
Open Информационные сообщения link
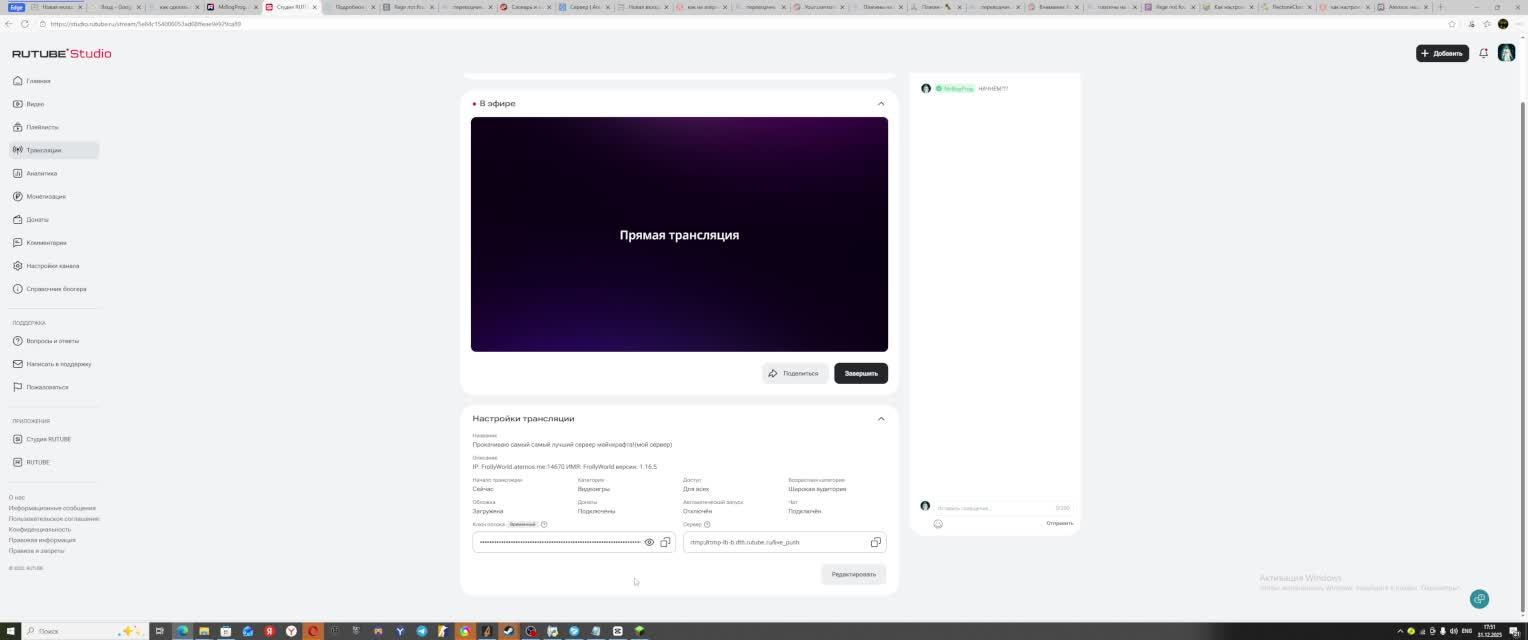coord(52,508)
